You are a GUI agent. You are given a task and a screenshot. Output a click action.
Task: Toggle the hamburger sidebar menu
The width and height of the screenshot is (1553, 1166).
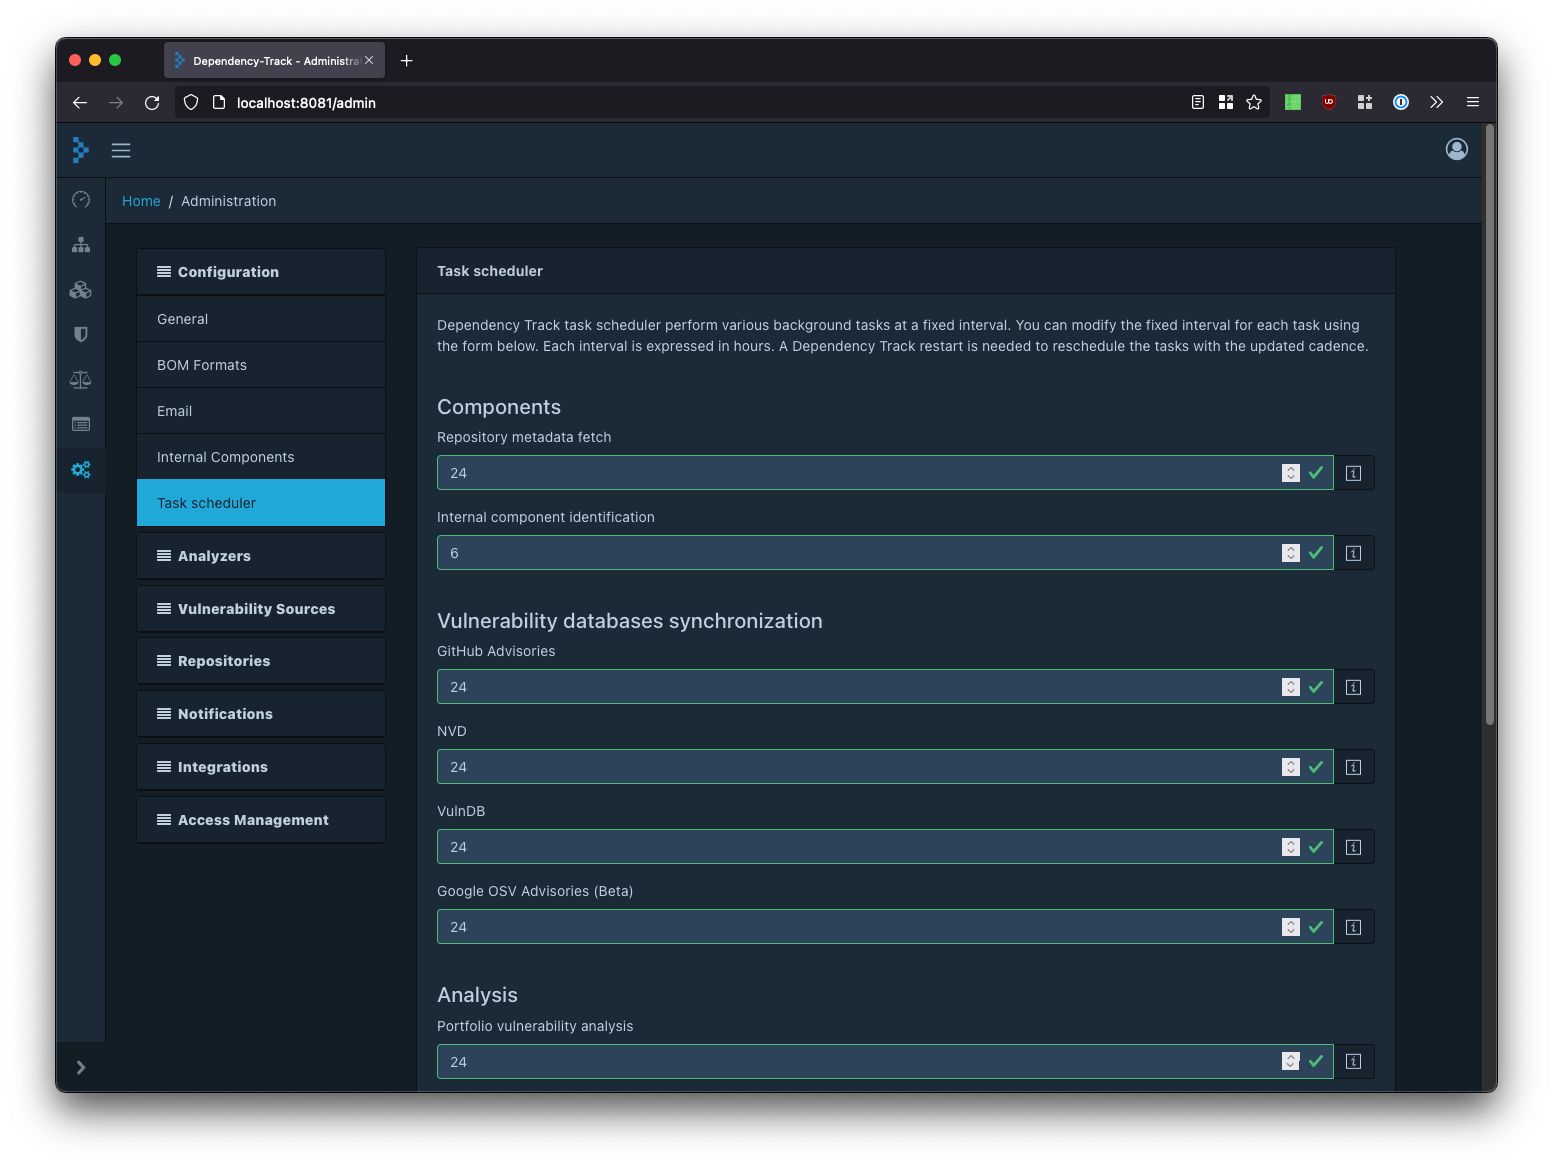click(x=121, y=150)
